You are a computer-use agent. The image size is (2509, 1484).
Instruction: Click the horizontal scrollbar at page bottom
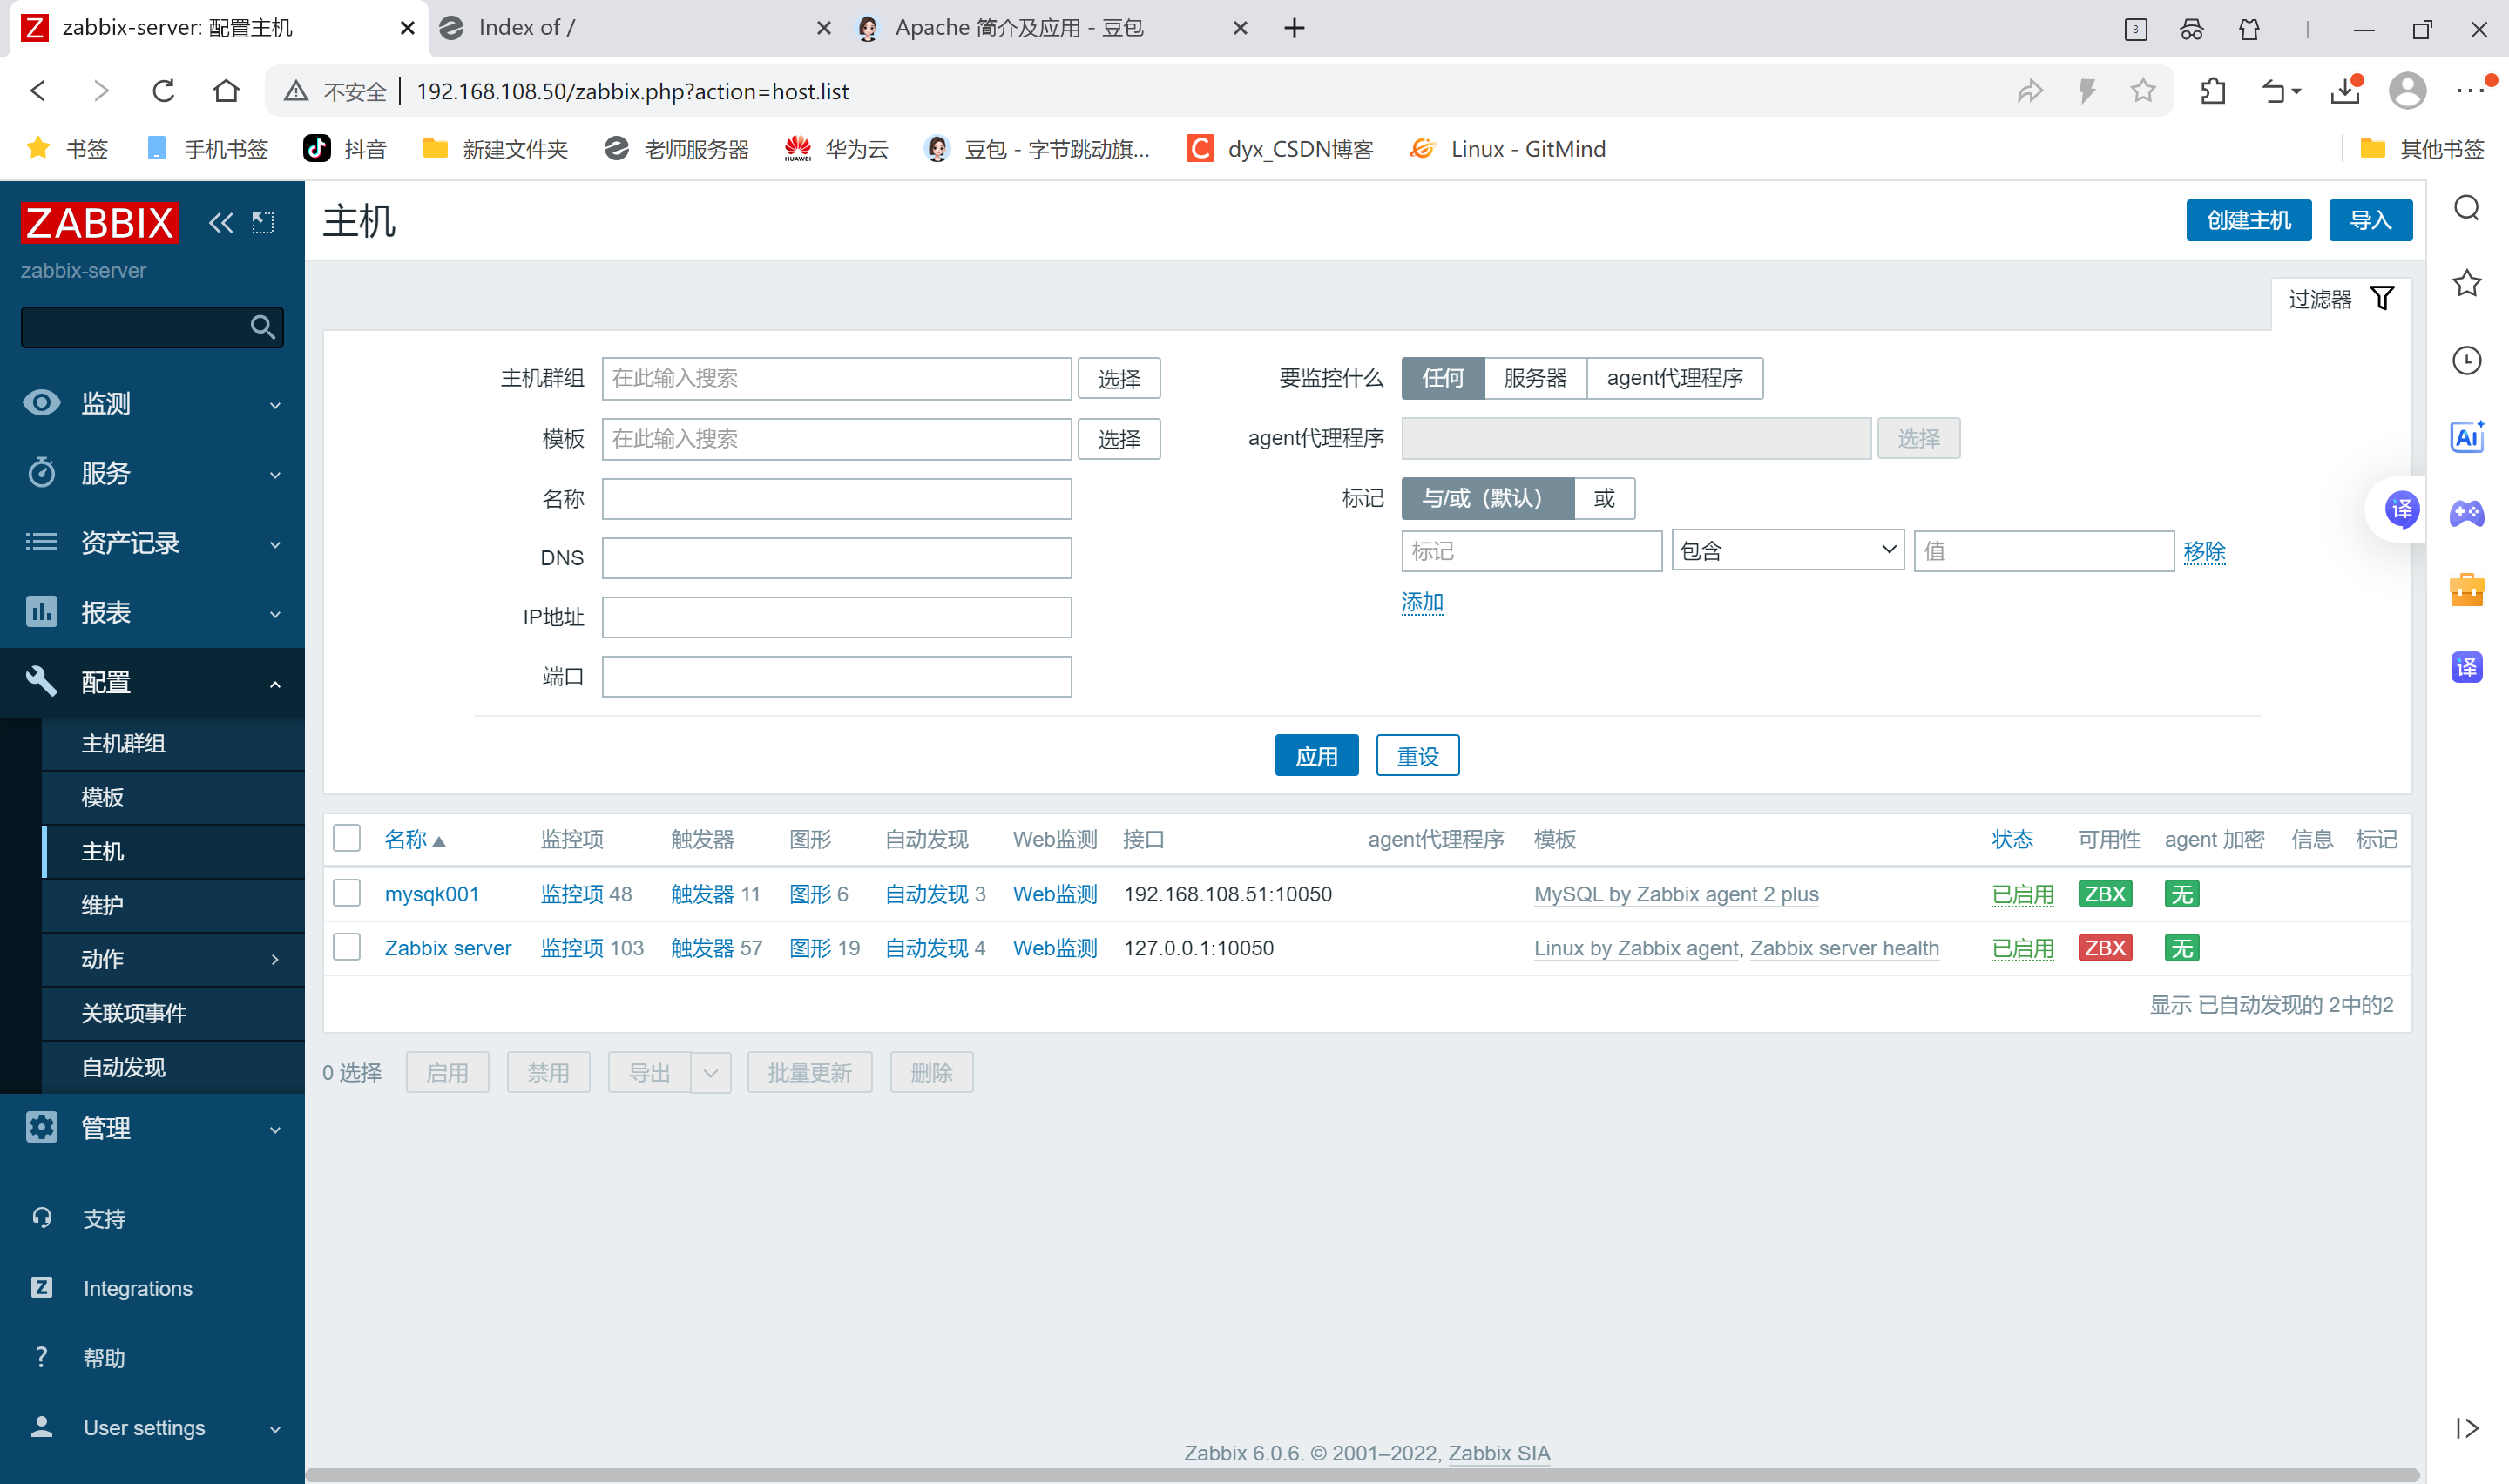coord(1360,1475)
